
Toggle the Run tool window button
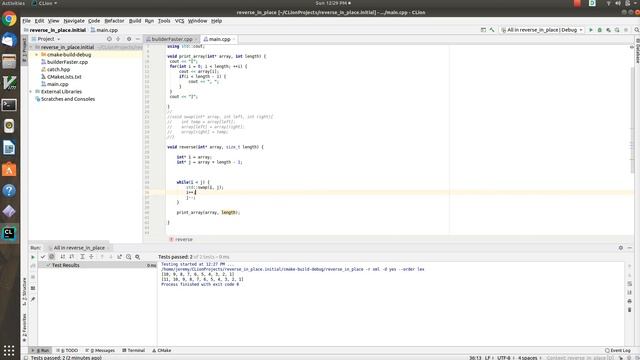(41, 351)
